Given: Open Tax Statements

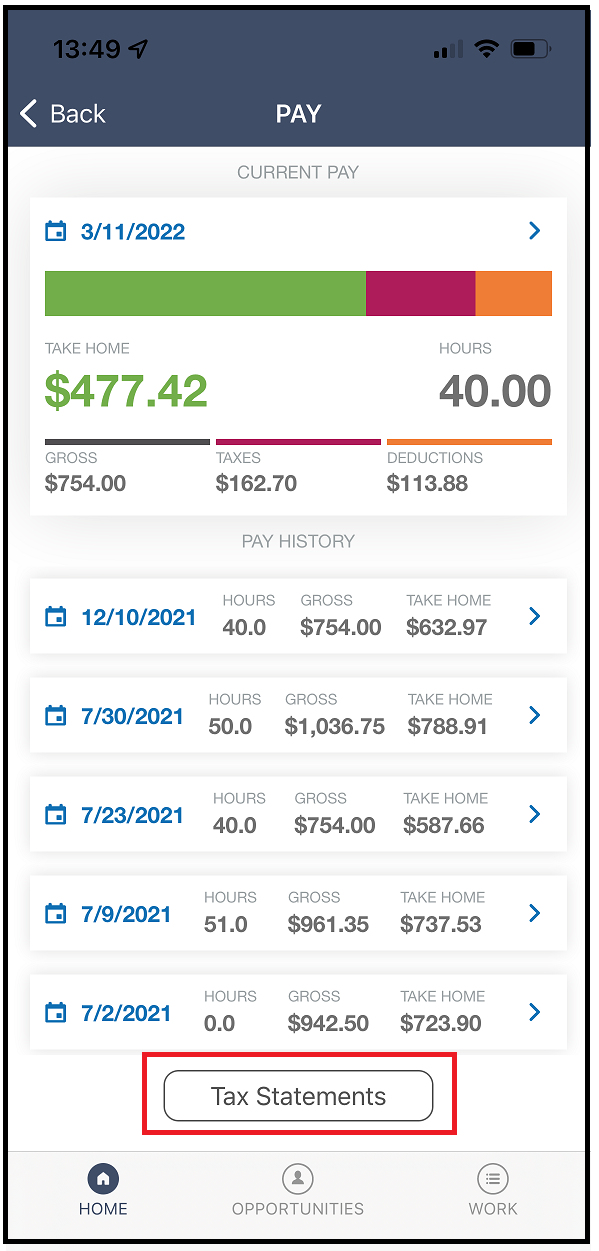Looking at the screenshot, I should tap(298, 1096).
